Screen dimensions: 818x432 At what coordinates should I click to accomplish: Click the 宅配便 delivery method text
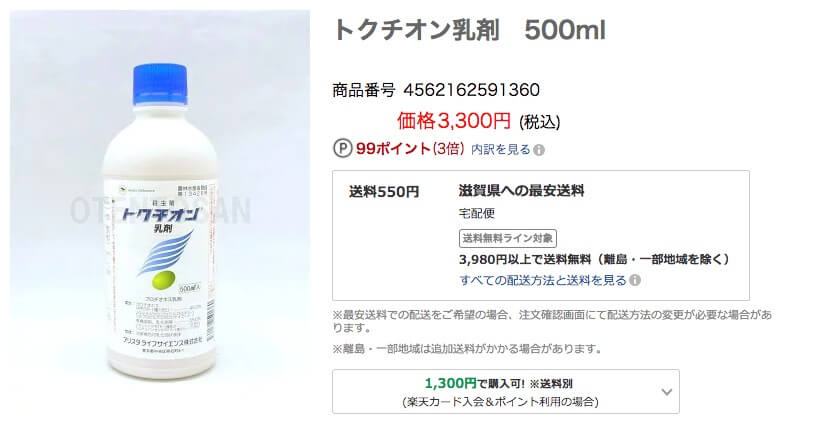[477, 213]
